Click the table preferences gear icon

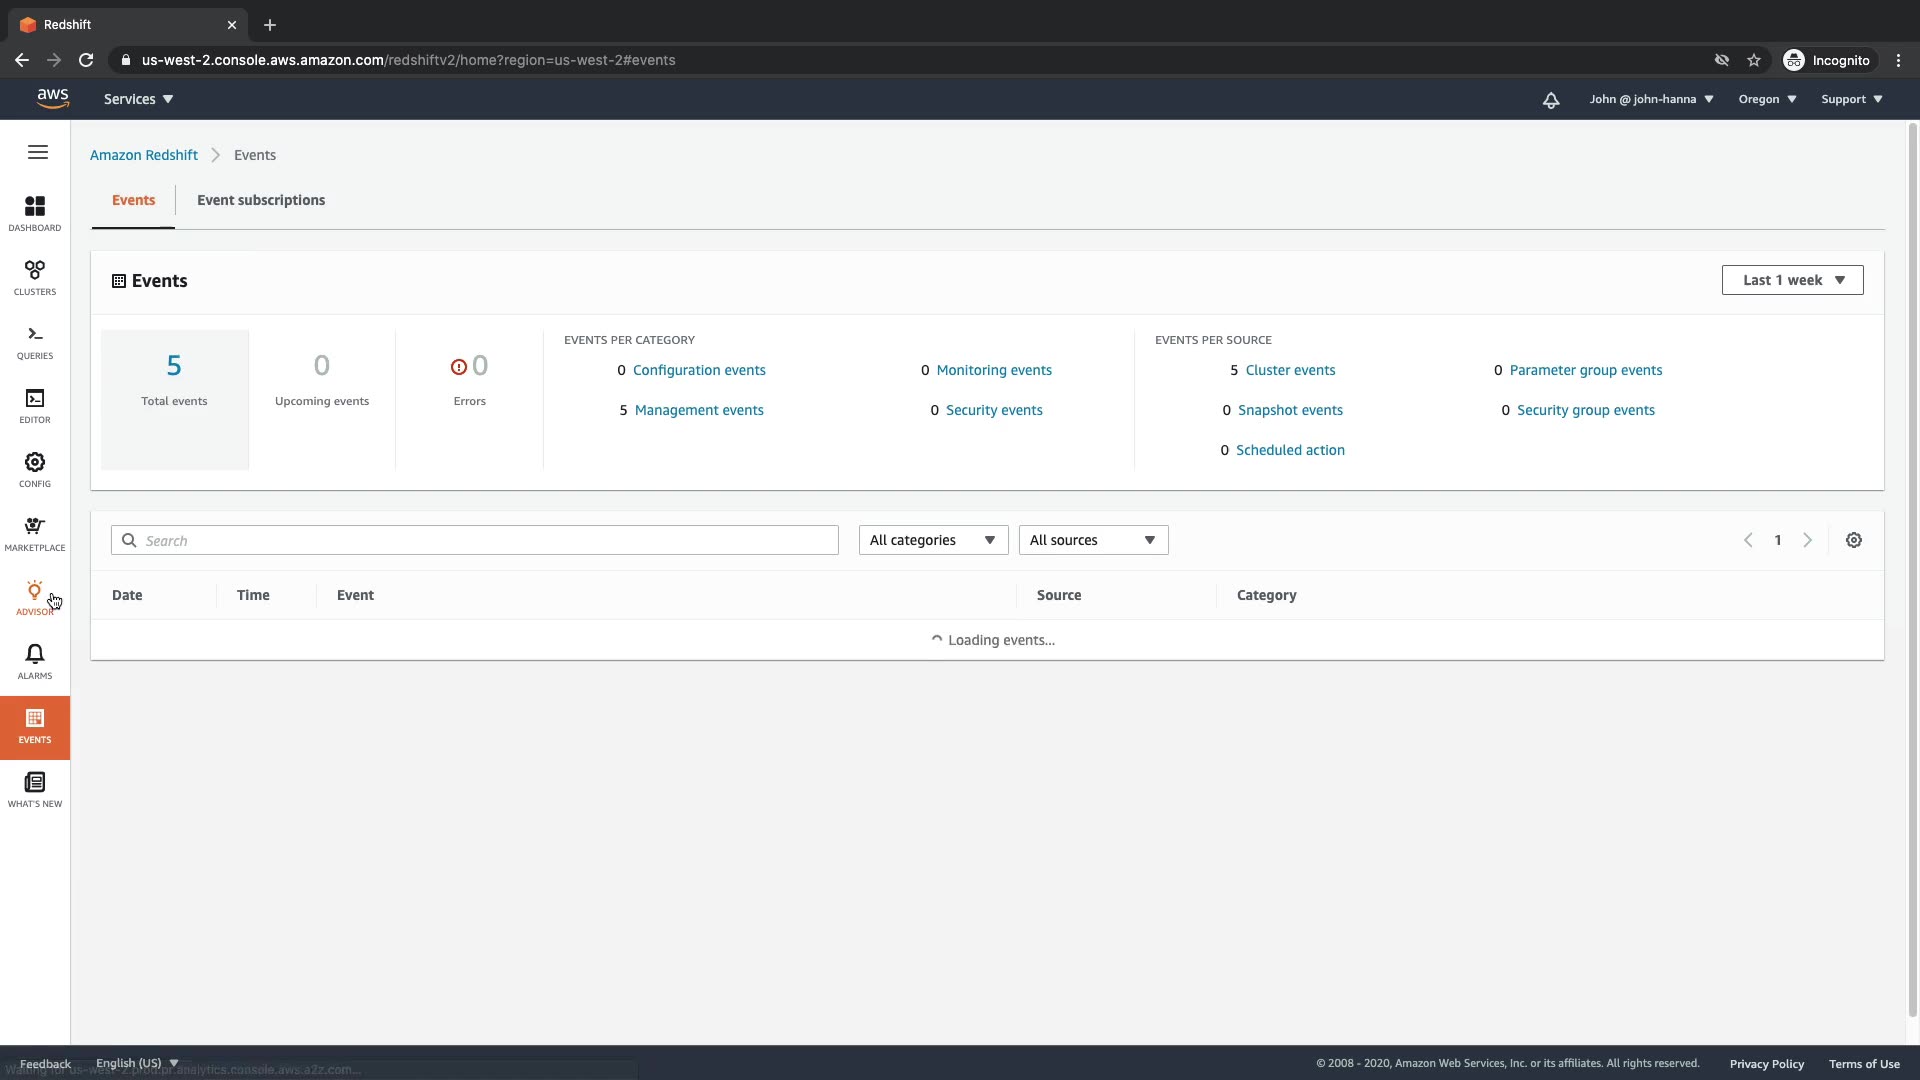click(1853, 540)
